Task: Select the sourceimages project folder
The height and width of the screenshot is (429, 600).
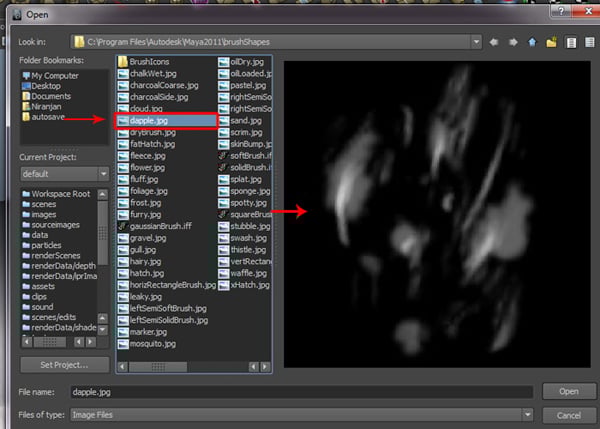Action: tap(51, 225)
